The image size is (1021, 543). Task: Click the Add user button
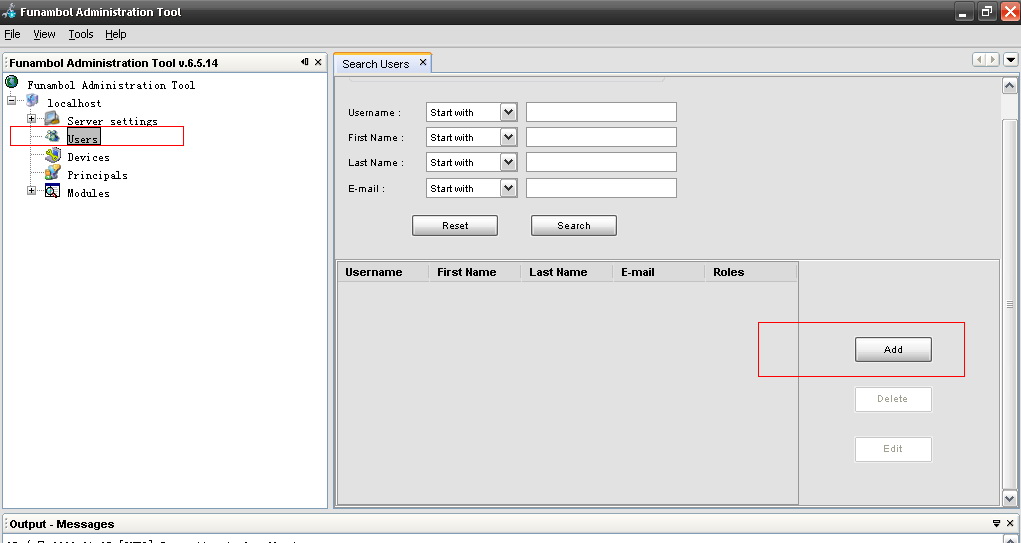893,350
